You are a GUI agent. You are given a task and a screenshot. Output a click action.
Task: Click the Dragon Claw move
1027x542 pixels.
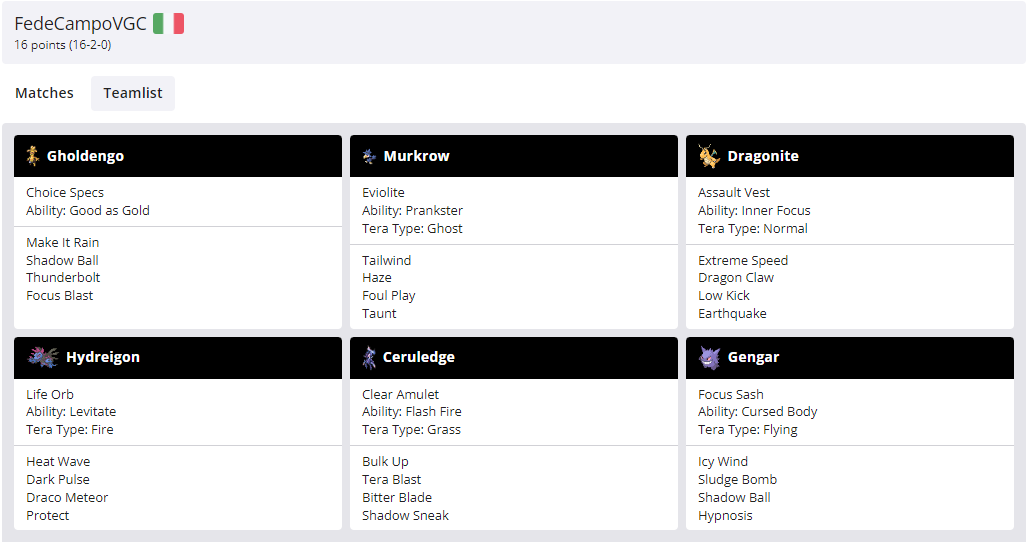tap(736, 278)
